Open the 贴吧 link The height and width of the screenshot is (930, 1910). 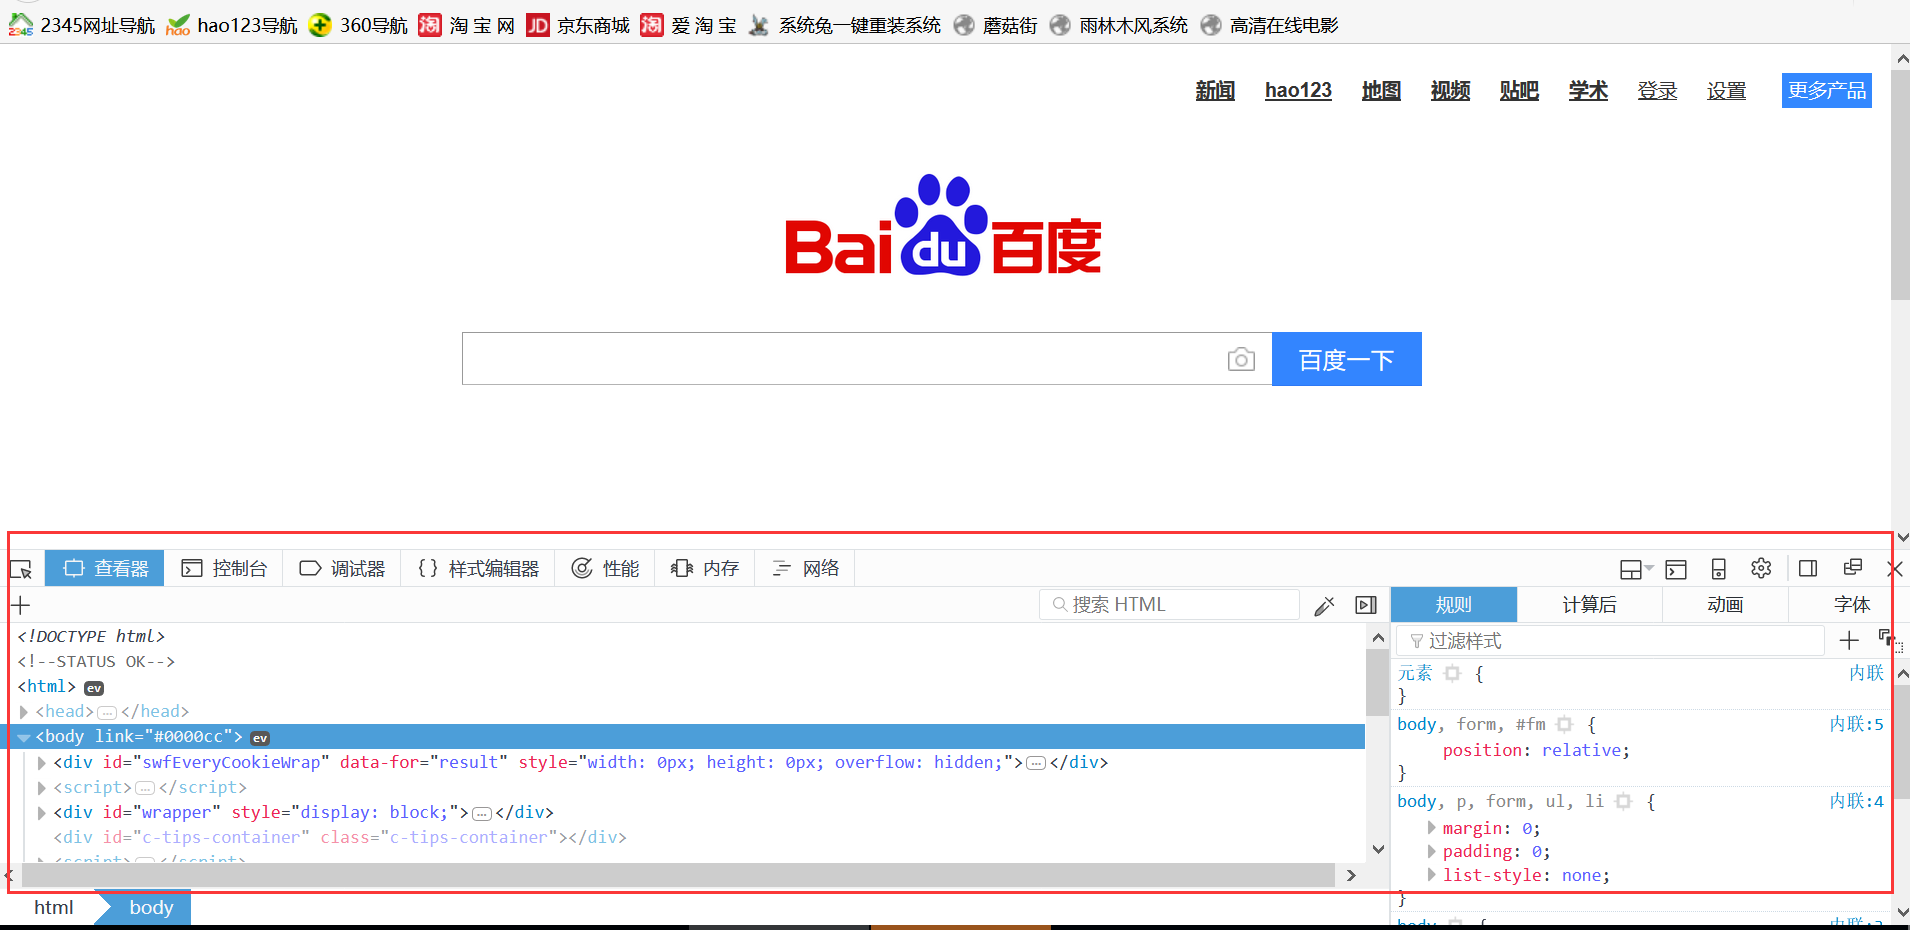[x=1519, y=90]
